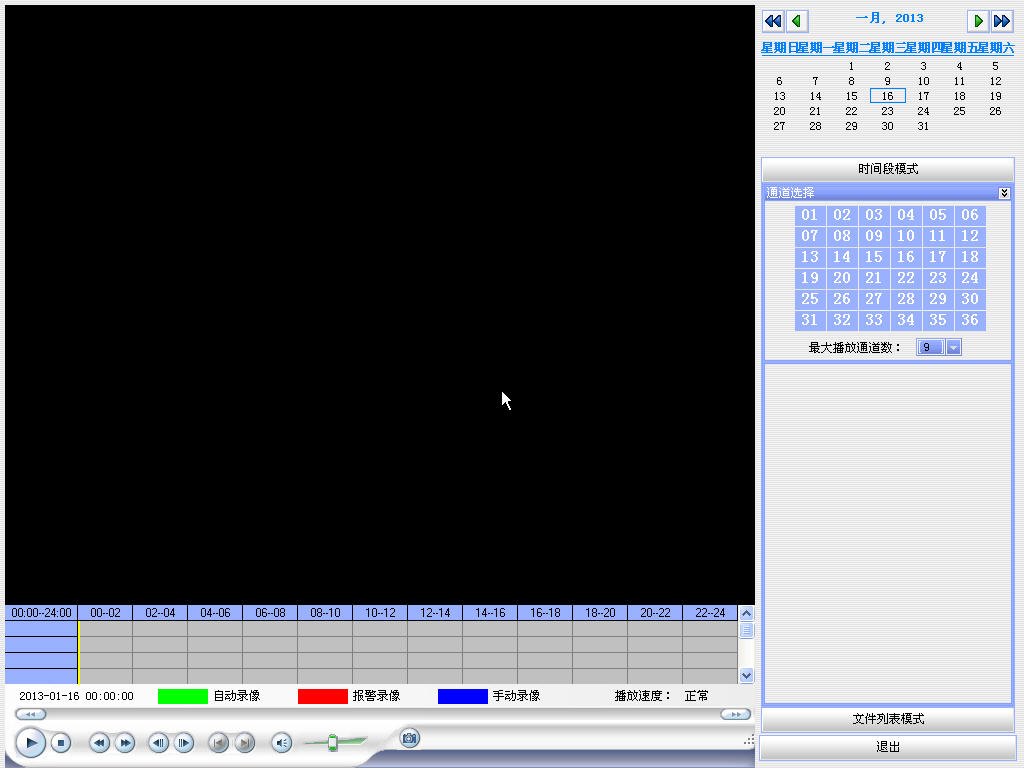The image size is (1024, 768).
Task: Click the 星期日 weekday header
Action: coord(779,48)
